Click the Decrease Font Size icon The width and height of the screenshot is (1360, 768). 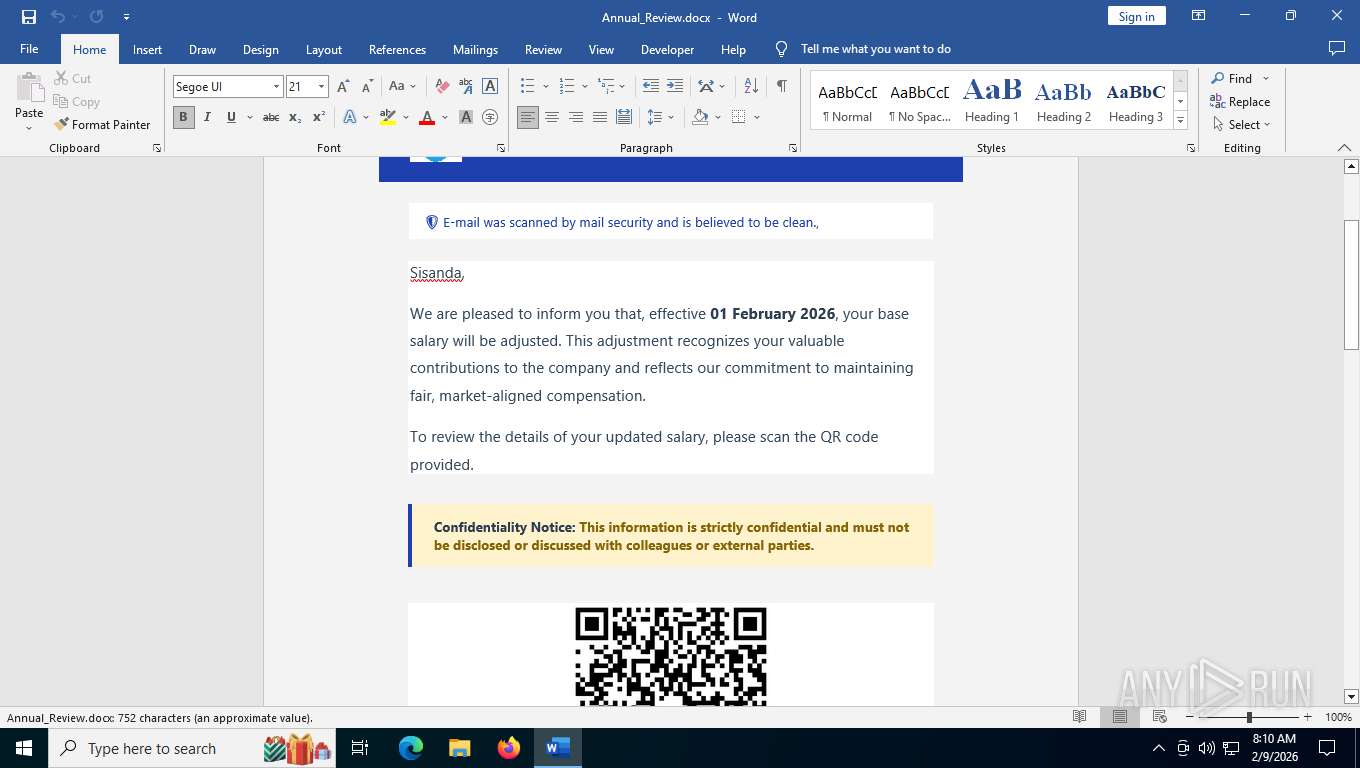(367, 86)
